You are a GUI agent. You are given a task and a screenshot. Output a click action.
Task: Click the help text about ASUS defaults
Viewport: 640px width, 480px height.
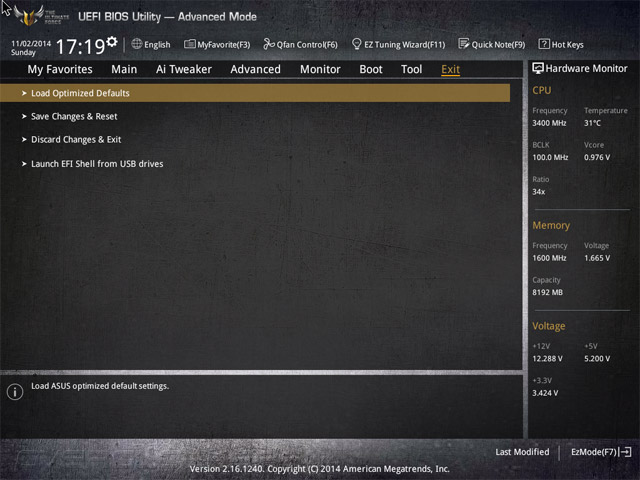click(100, 386)
